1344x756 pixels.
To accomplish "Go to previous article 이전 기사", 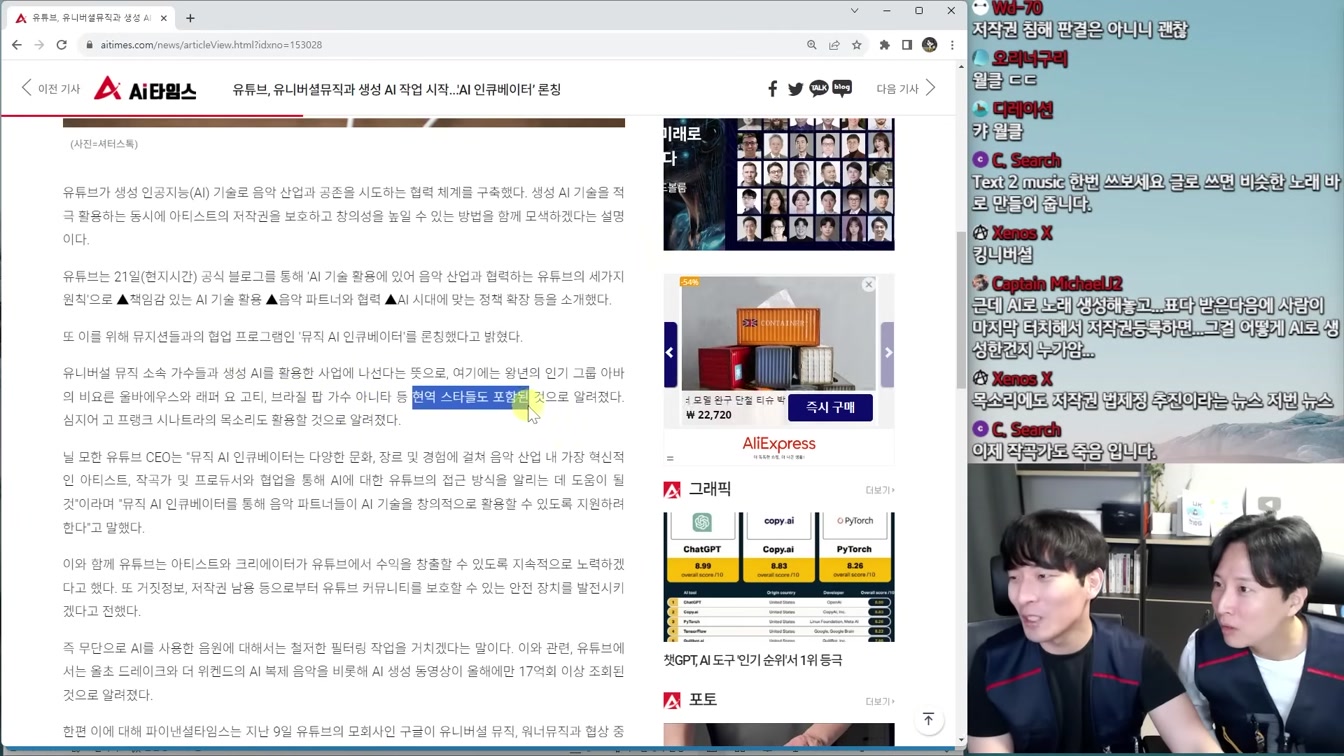I will point(50,89).
